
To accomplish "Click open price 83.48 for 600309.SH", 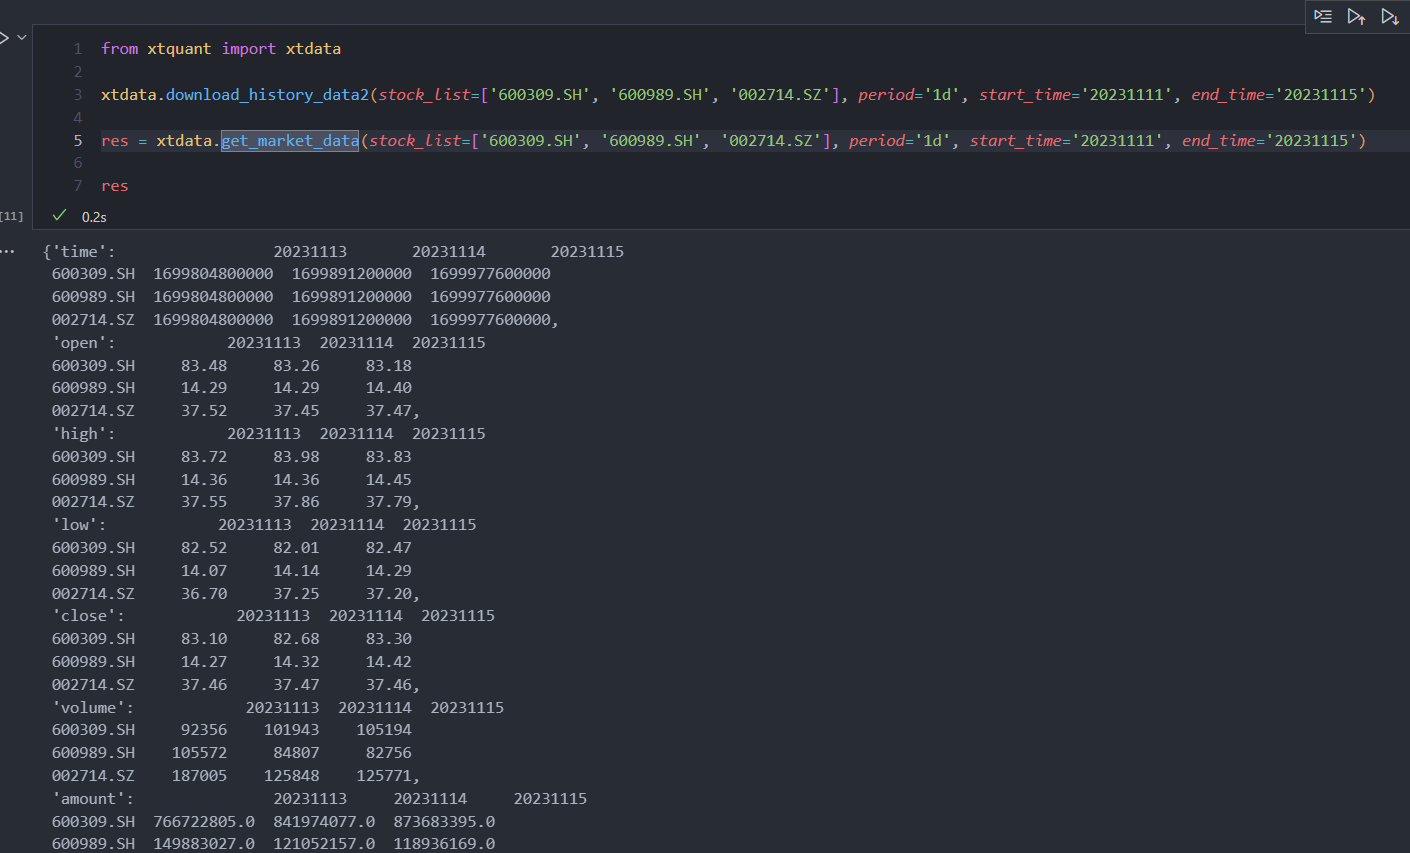I will [x=204, y=366].
